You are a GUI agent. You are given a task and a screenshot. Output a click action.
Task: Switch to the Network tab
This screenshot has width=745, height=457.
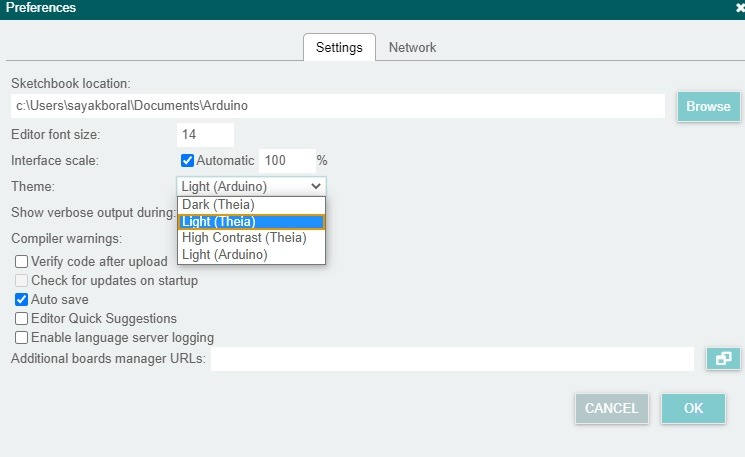point(412,48)
